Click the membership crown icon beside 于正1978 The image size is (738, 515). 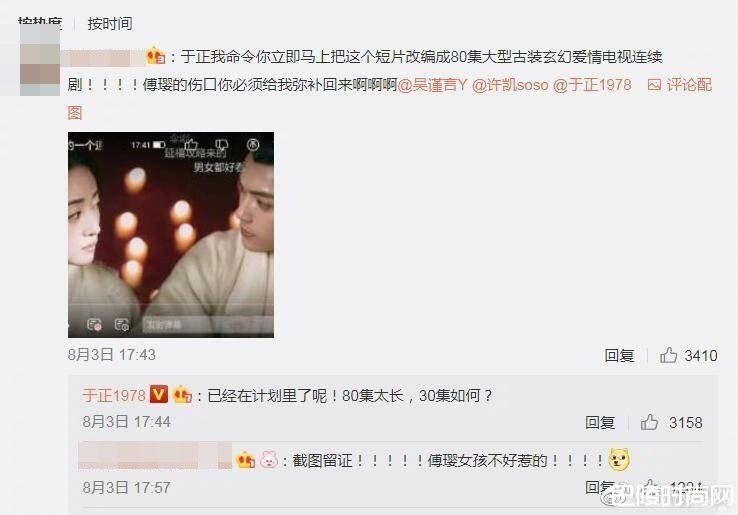[x=182, y=394]
